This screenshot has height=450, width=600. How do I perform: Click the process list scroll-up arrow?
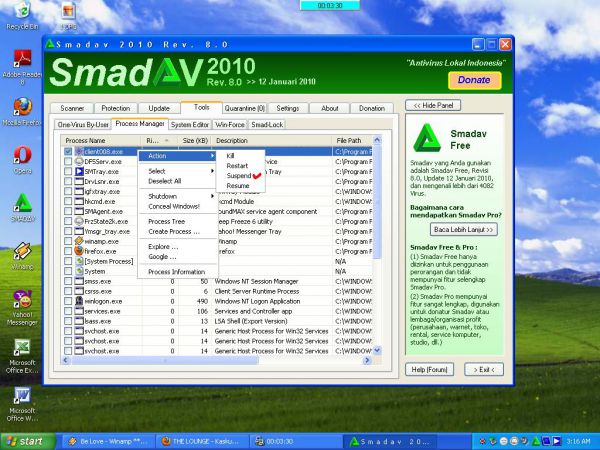pyautogui.click(x=377, y=140)
